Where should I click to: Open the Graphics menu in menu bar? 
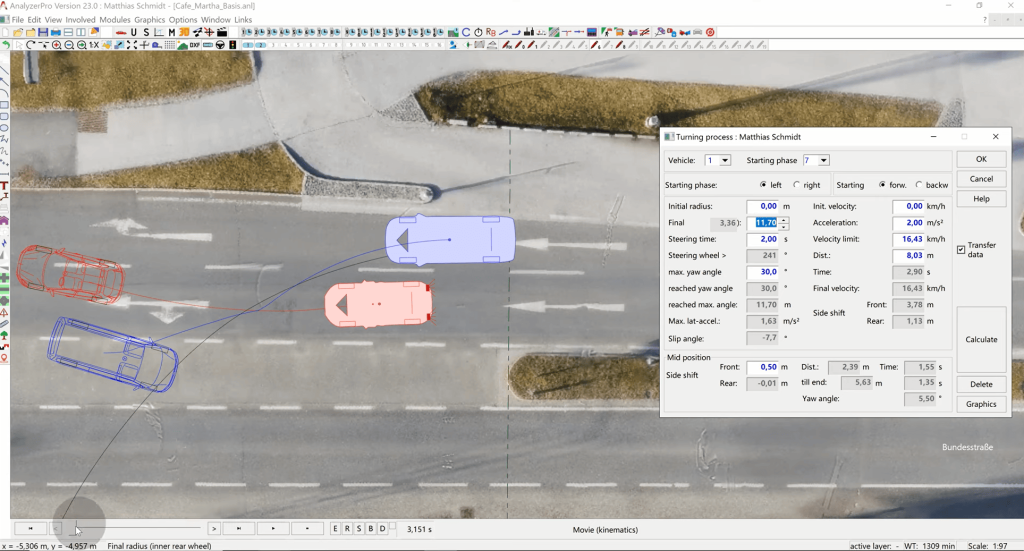click(x=149, y=19)
